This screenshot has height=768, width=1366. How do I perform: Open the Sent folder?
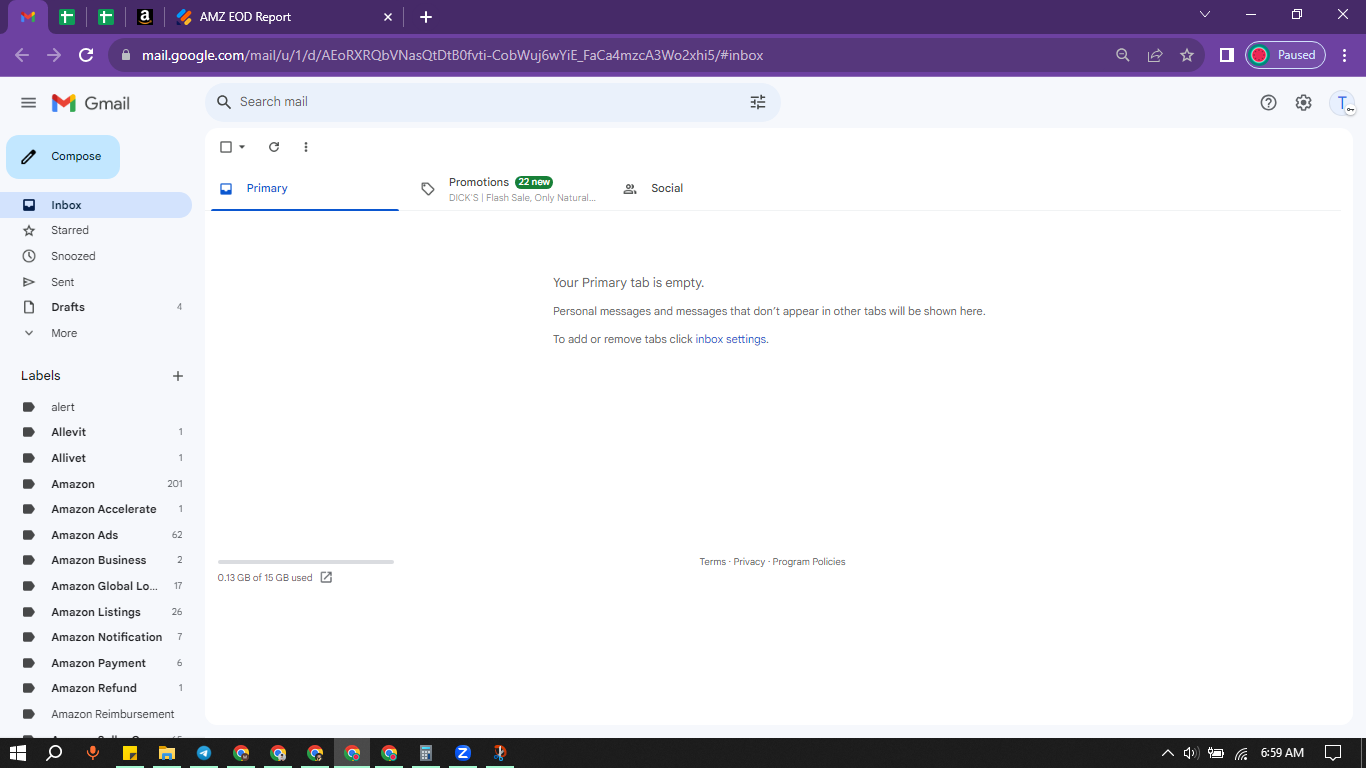tap(96, 282)
